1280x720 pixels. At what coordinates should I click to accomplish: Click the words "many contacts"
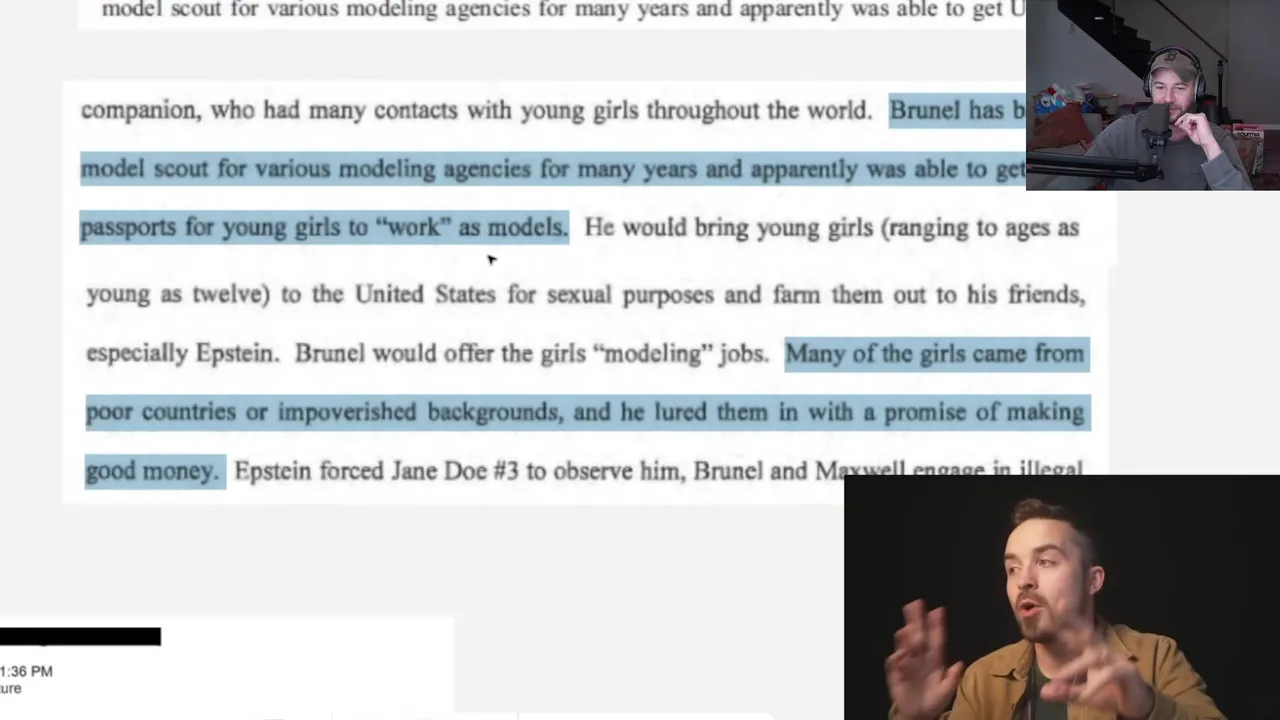coord(383,110)
